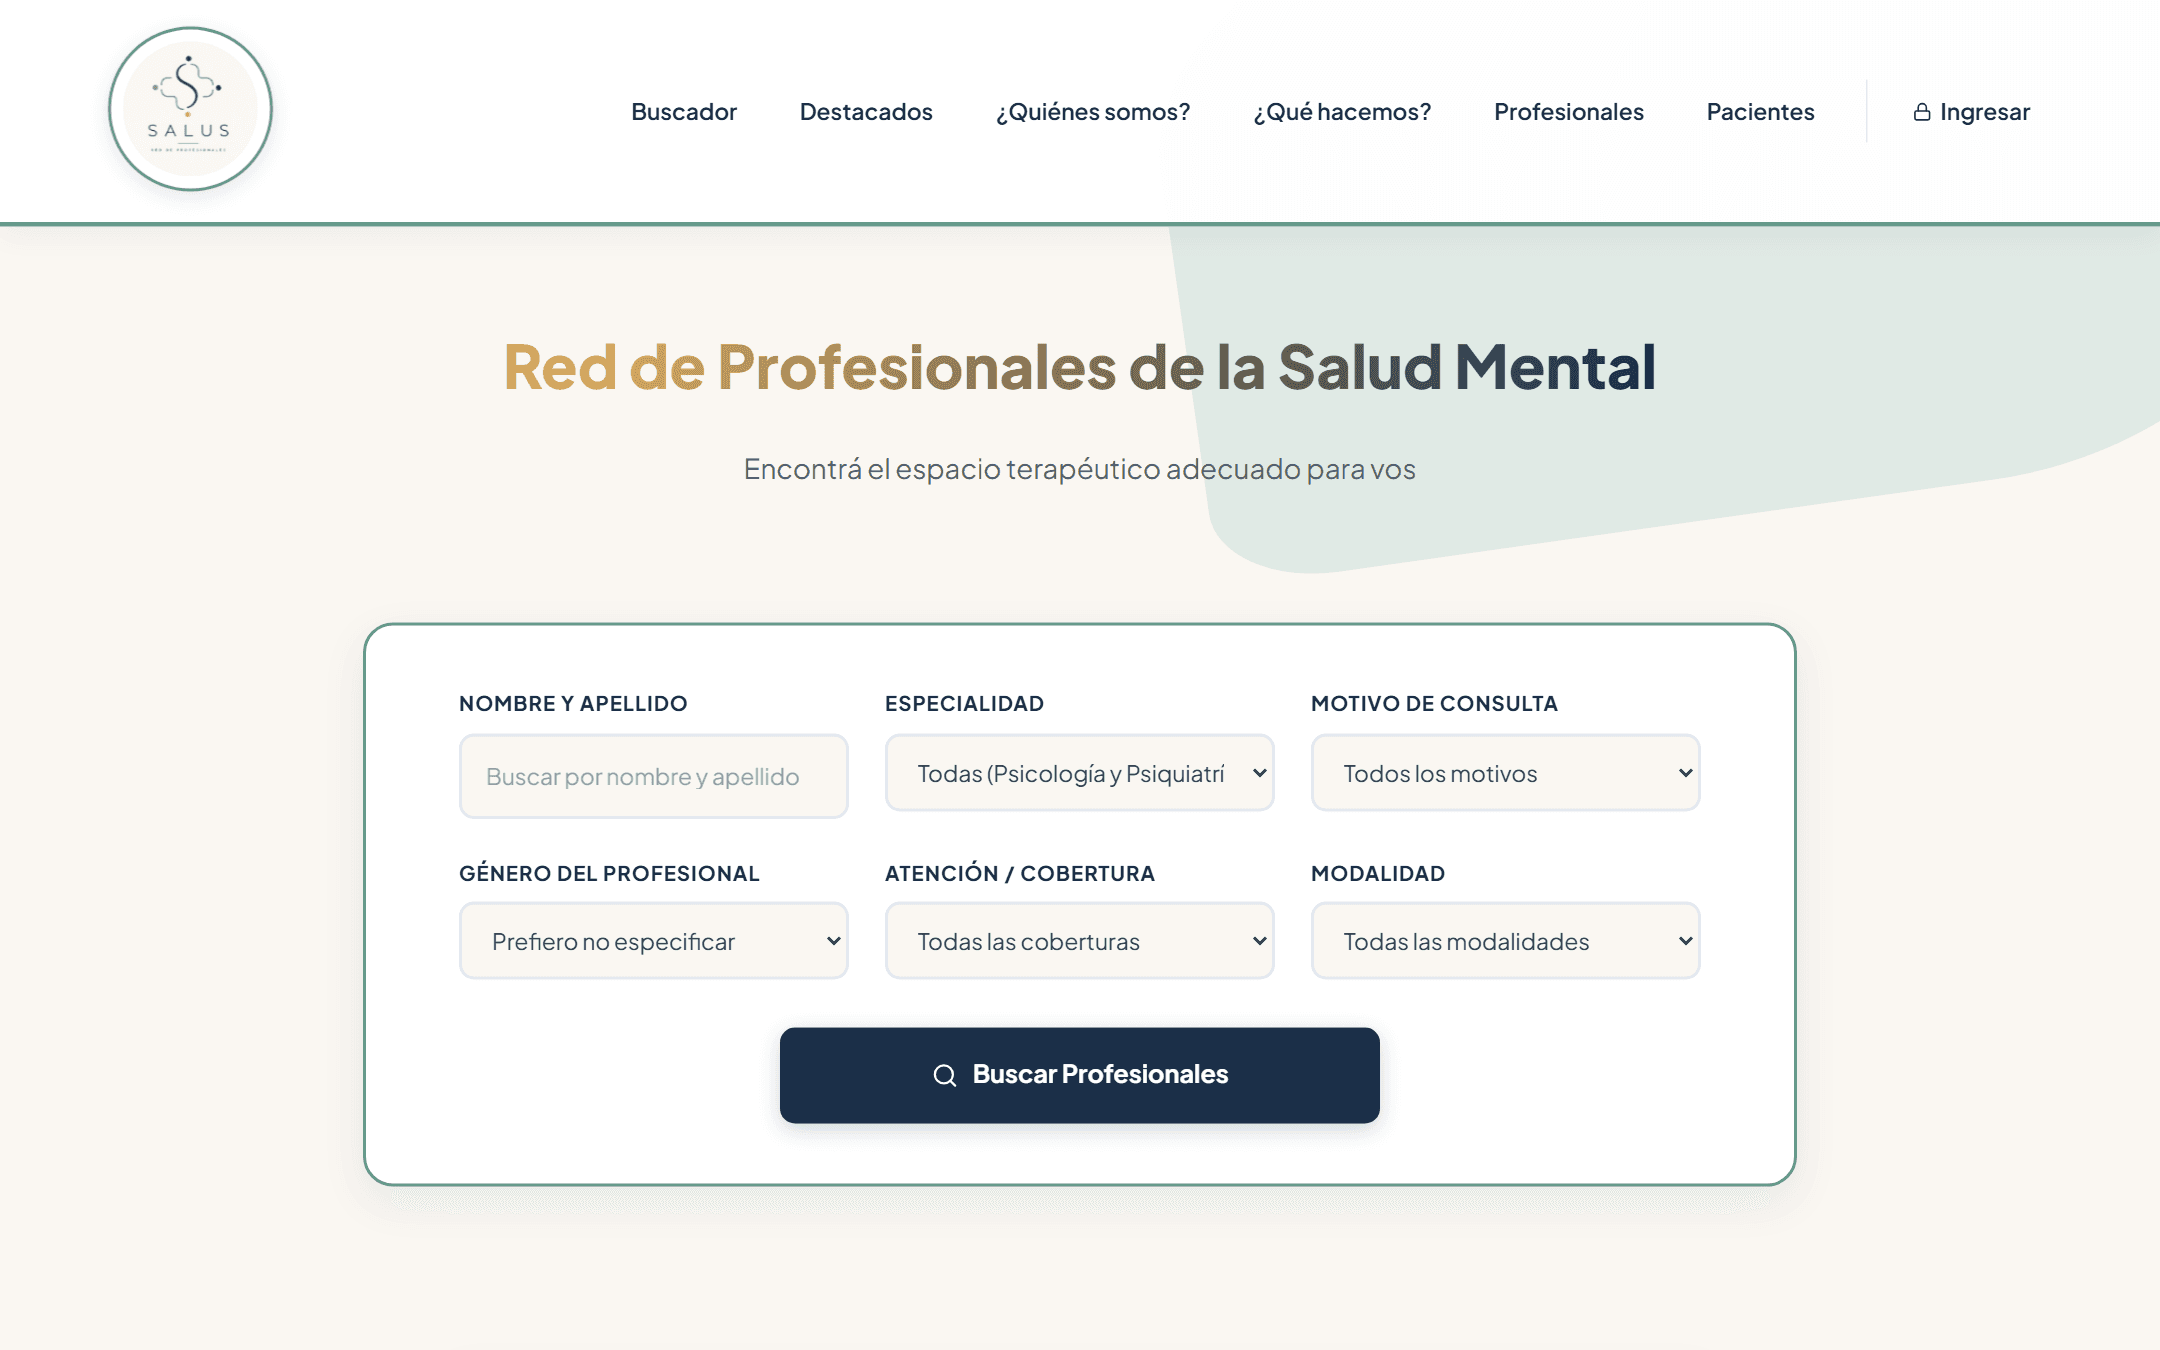This screenshot has height=1350, width=2160.
Task: Open the Motivo de consulta dropdown
Action: coord(1505,773)
